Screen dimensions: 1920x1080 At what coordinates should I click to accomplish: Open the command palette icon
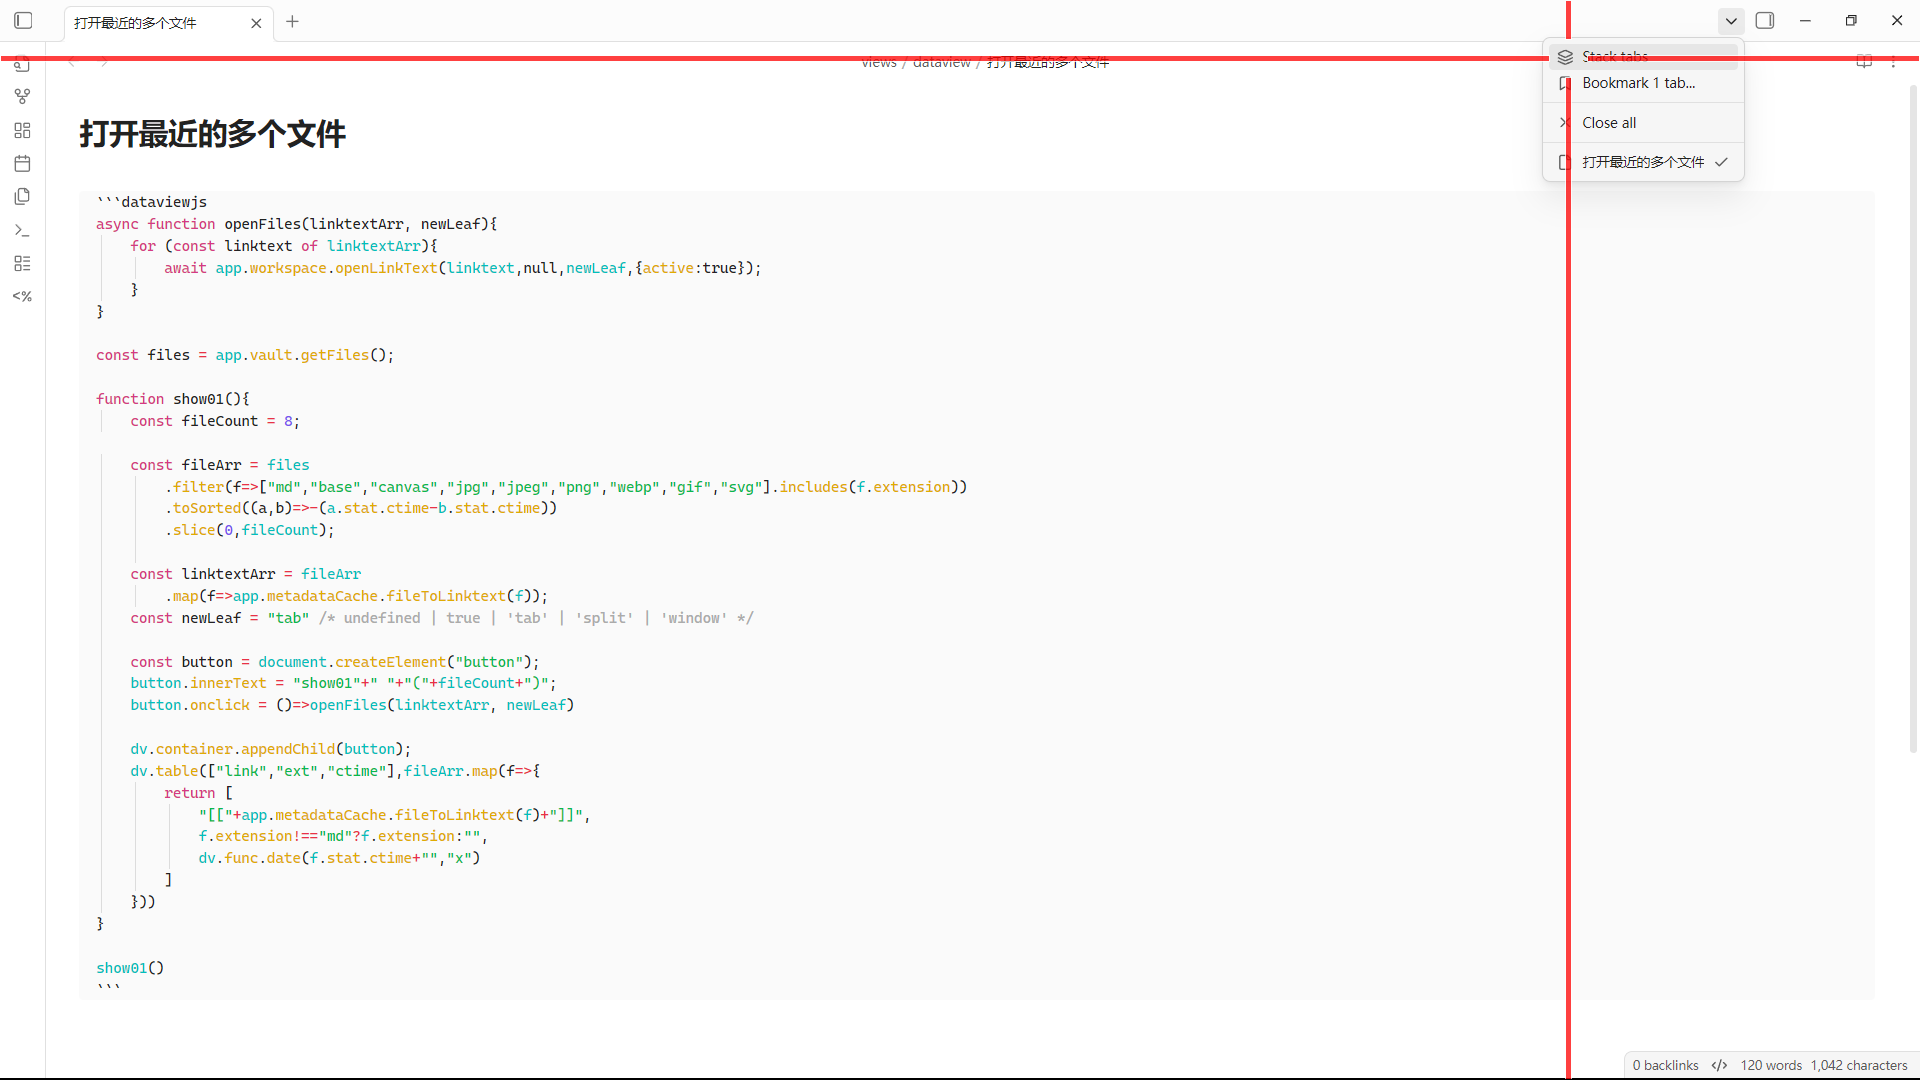click(x=22, y=230)
